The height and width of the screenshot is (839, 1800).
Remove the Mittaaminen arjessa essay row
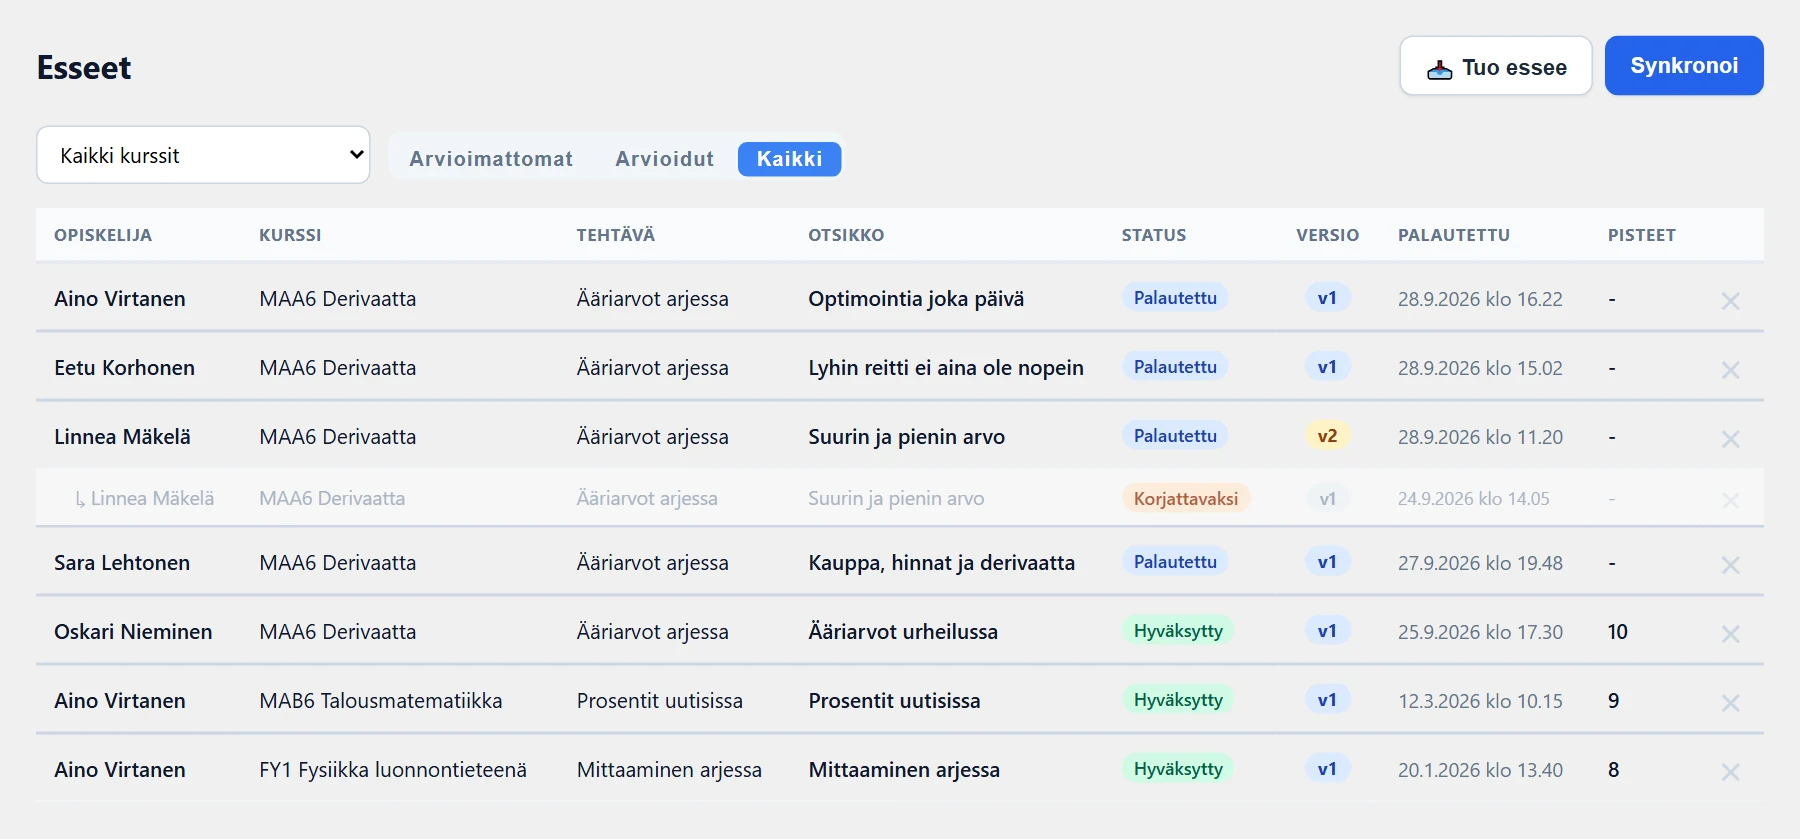coord(1730,771)
